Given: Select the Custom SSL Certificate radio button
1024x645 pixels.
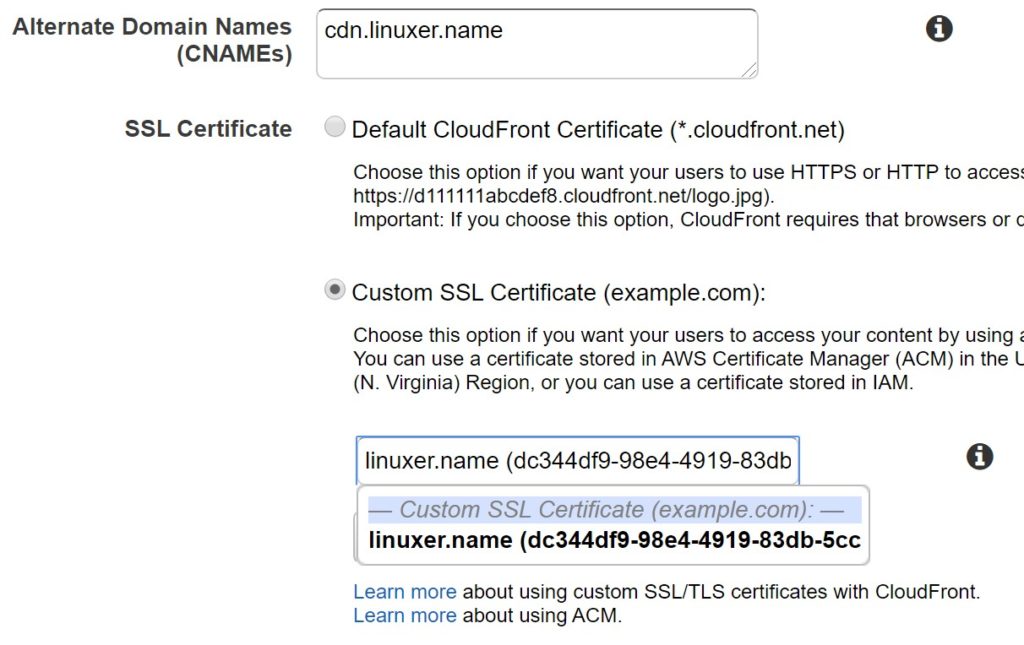Looking at the screenshot, I should (335, 290).
